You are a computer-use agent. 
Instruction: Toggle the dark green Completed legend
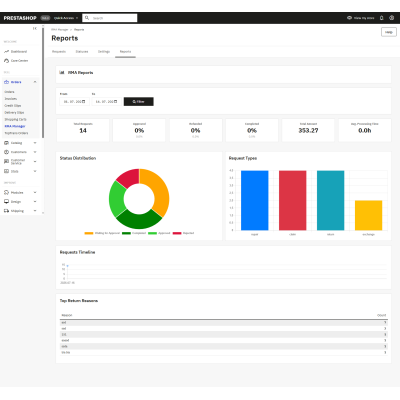click(x=134, y=233)
